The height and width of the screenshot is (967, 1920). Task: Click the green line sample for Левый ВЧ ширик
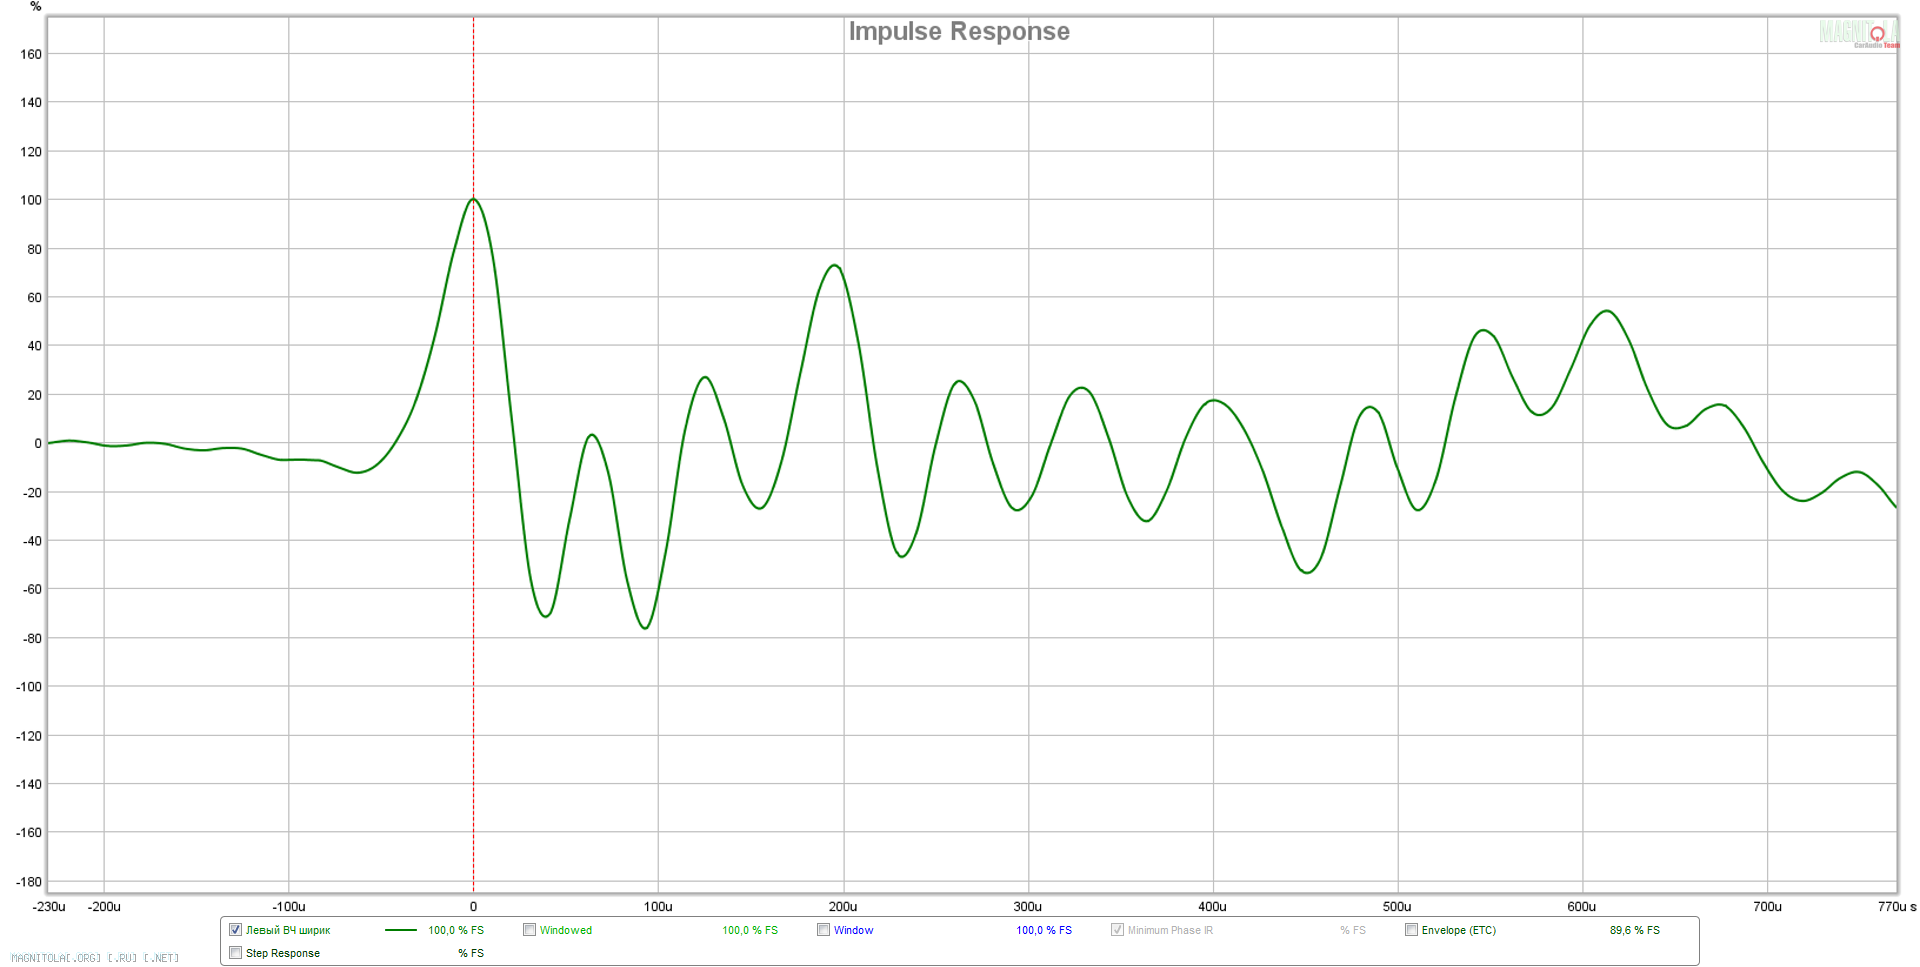coord(401,930)
